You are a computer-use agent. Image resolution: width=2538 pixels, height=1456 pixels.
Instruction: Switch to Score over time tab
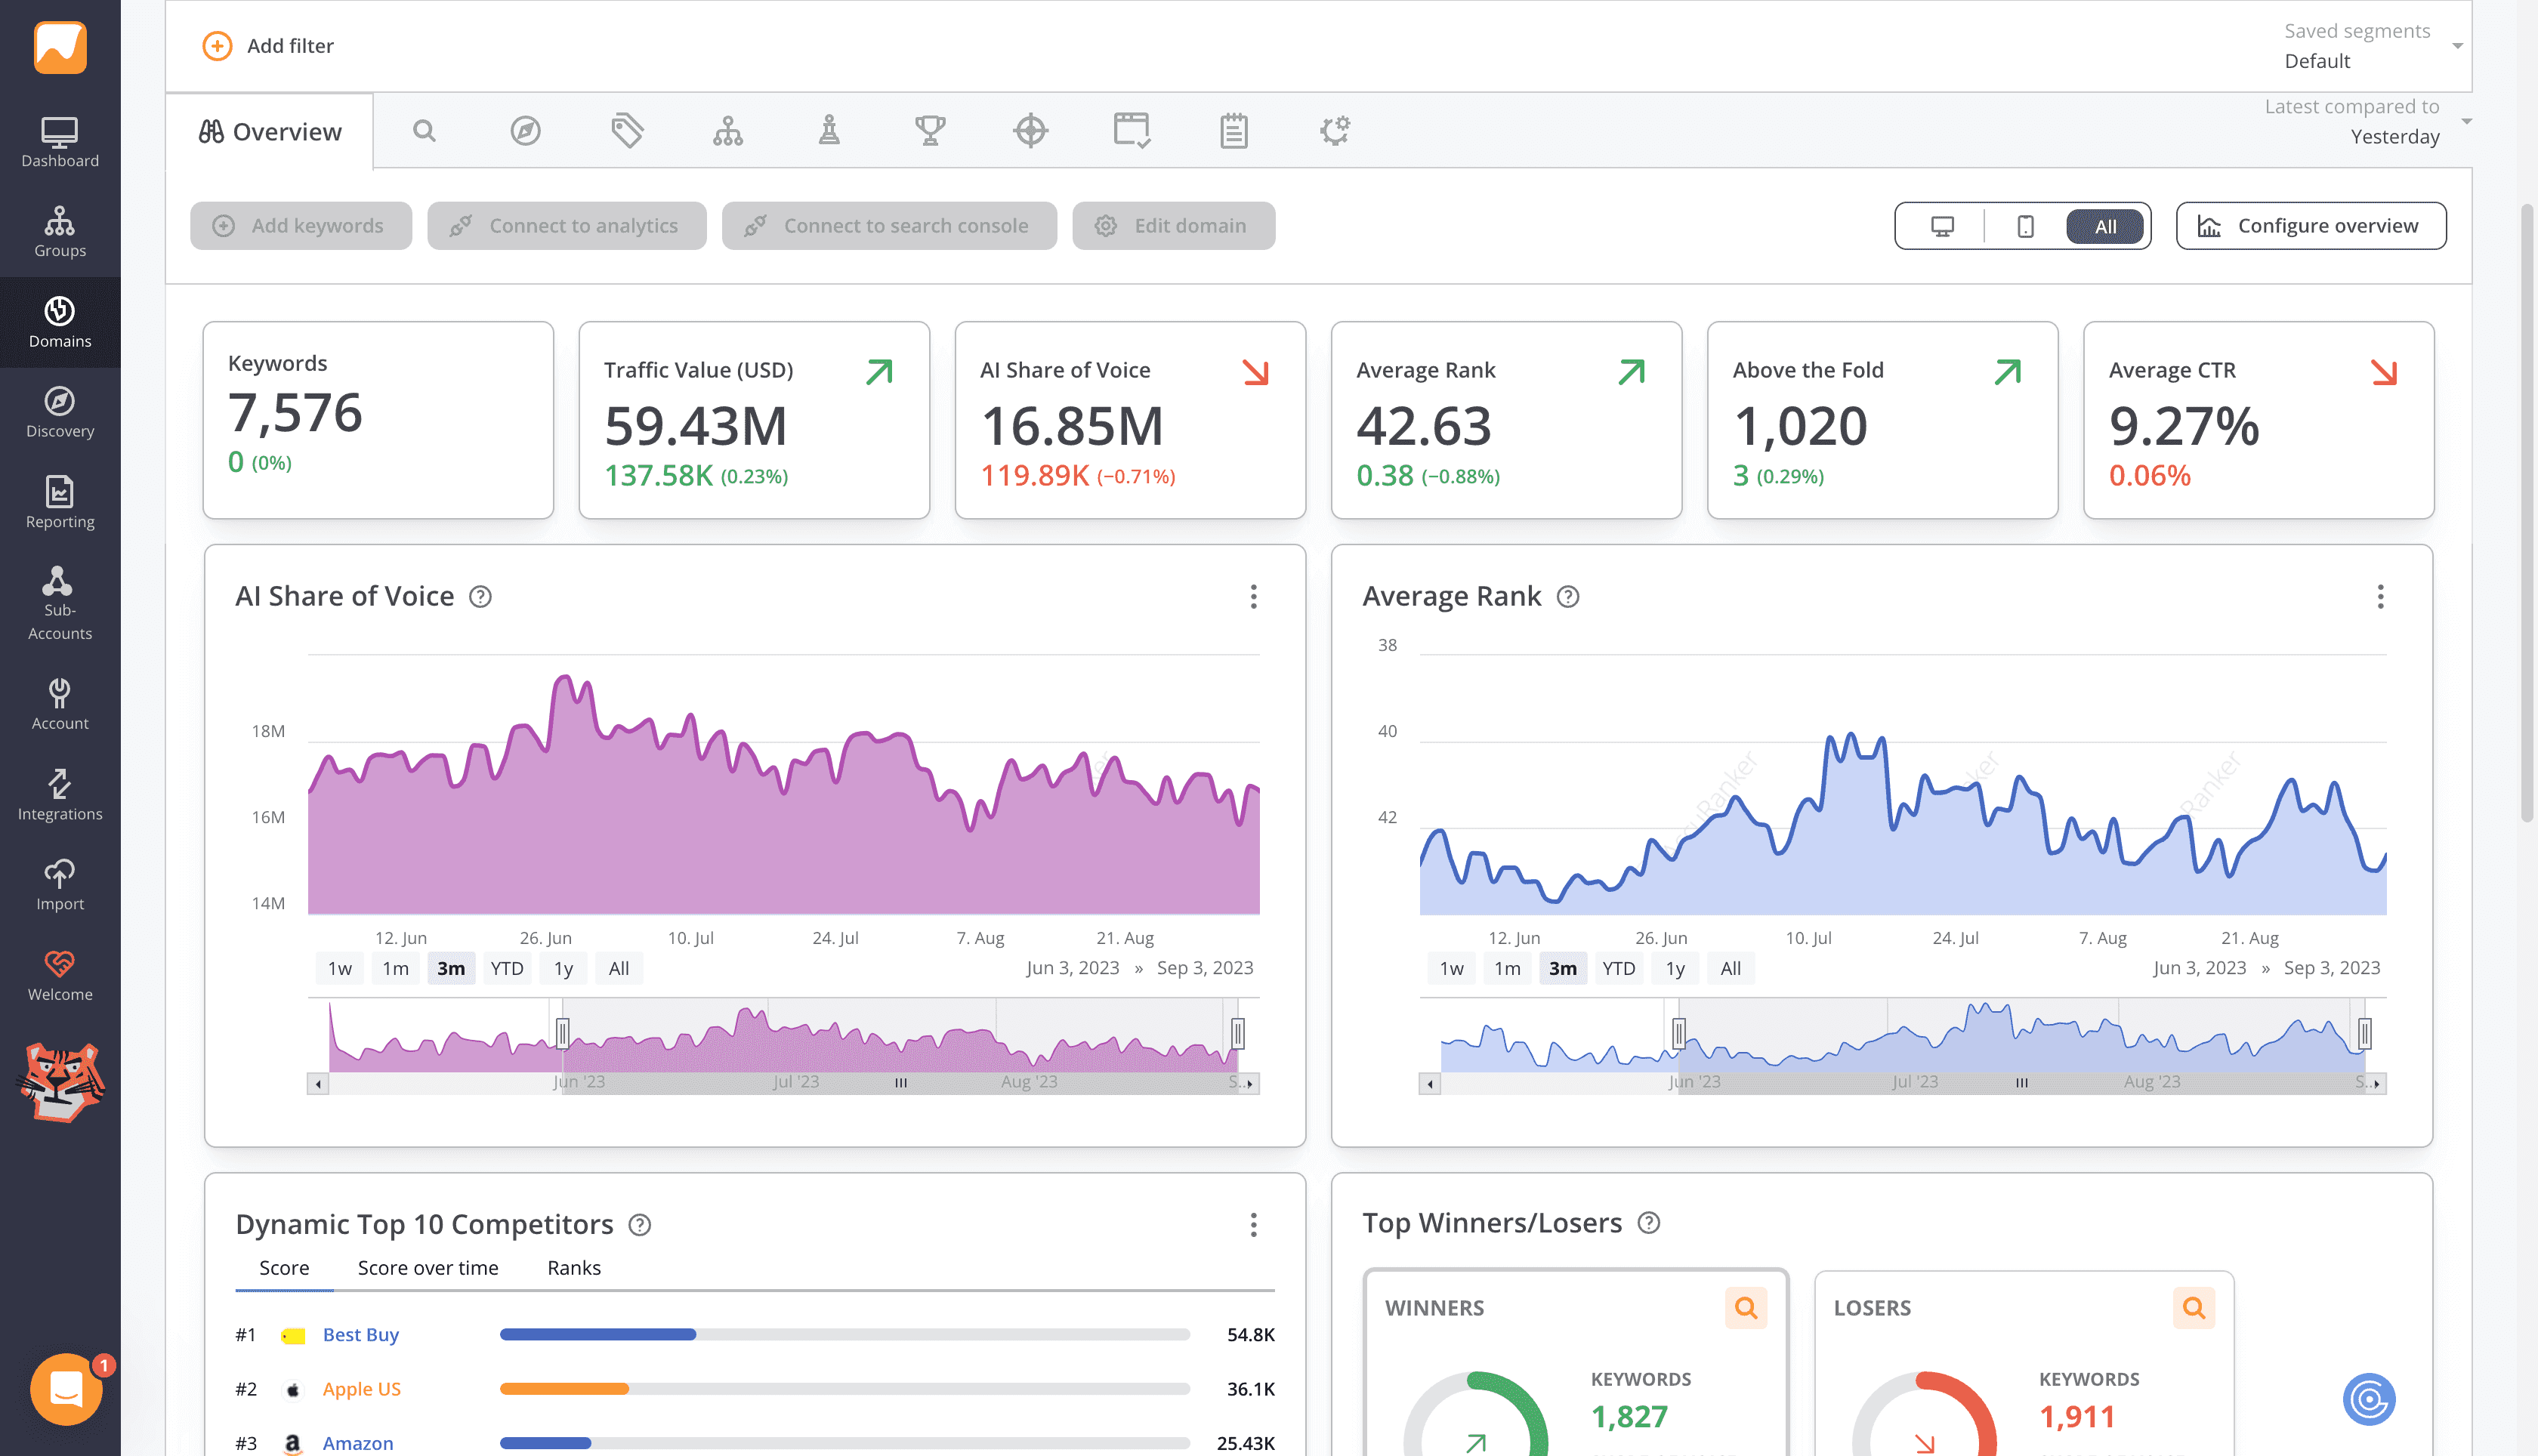click(428, 1268)
